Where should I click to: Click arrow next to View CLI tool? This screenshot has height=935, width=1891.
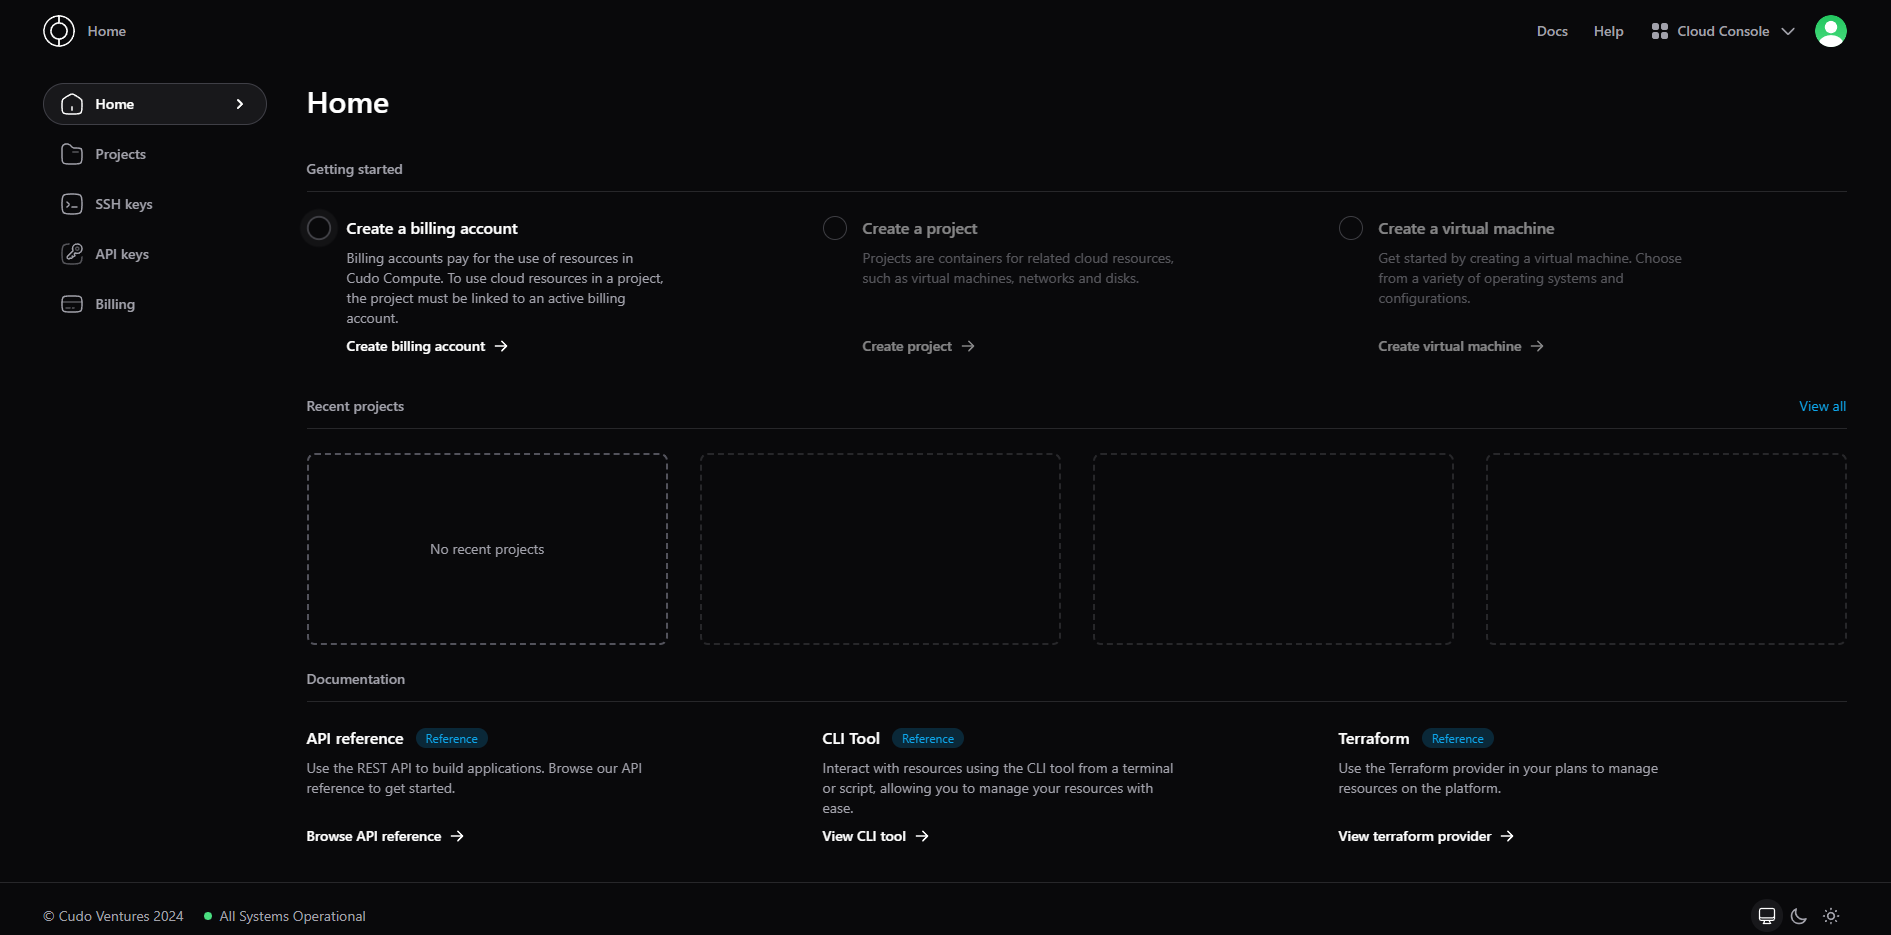(x=922, y=836)
